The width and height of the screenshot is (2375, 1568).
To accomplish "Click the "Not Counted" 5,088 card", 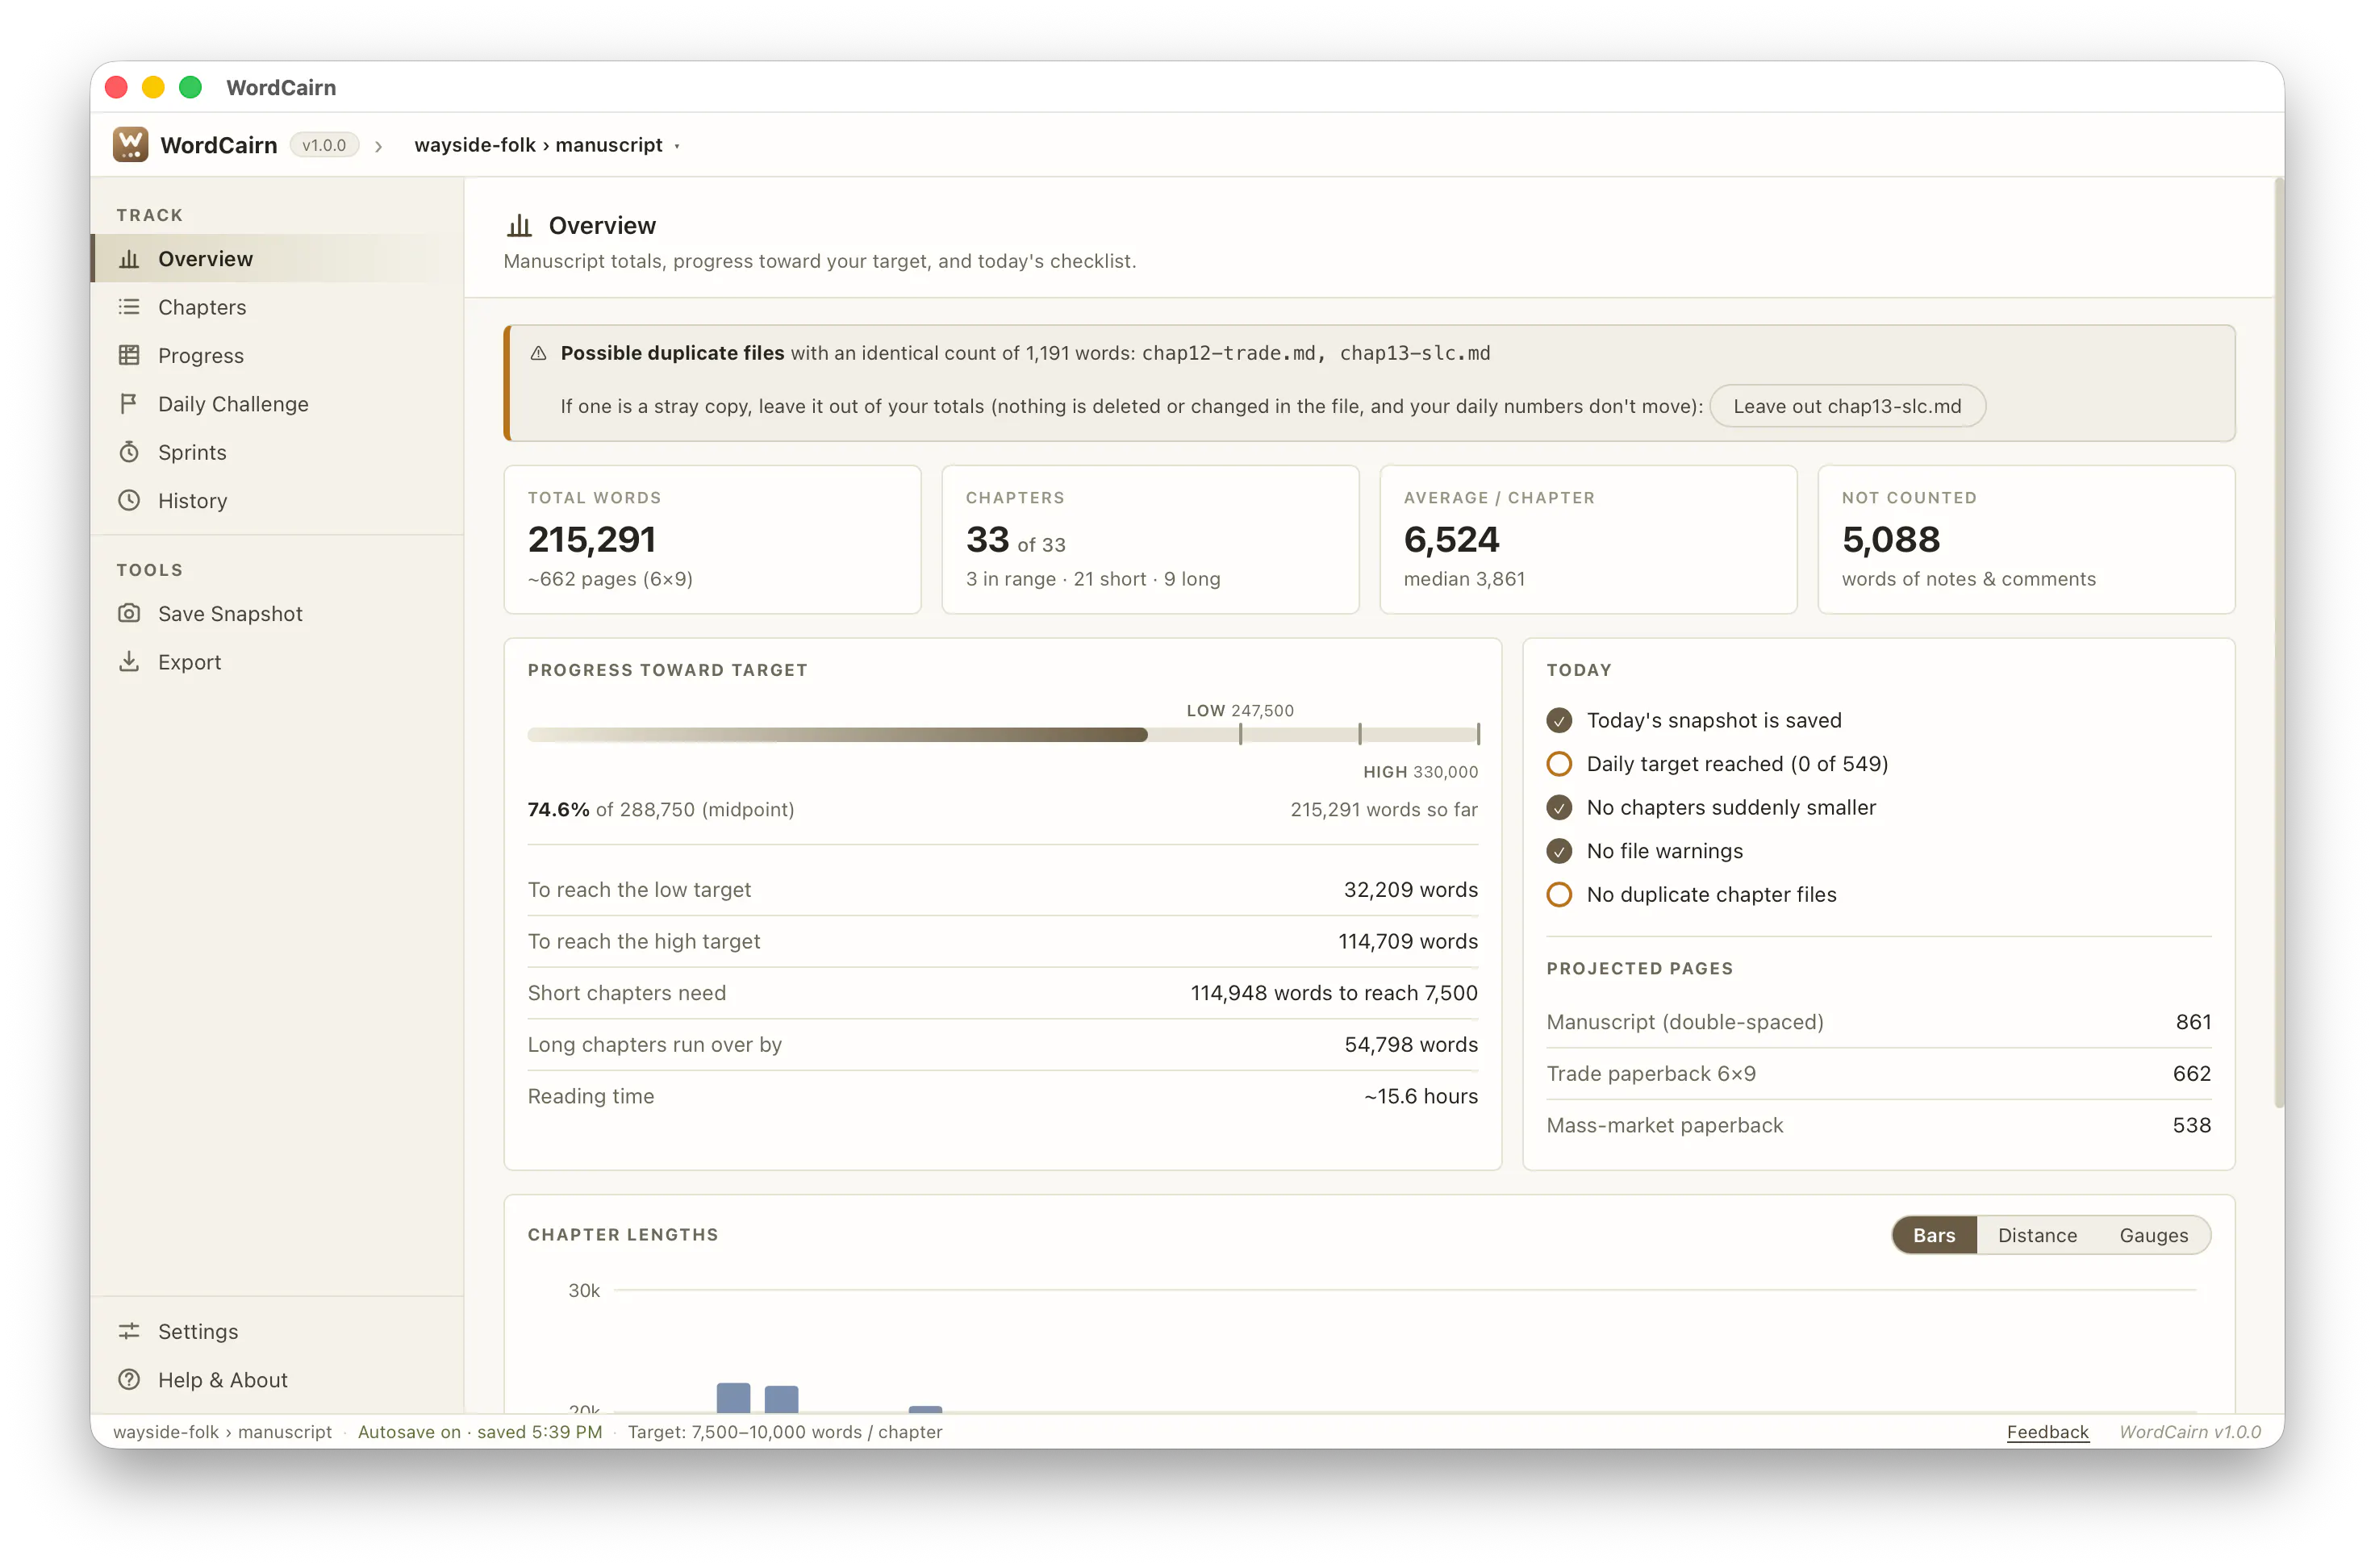I will tap(2026, 539).
